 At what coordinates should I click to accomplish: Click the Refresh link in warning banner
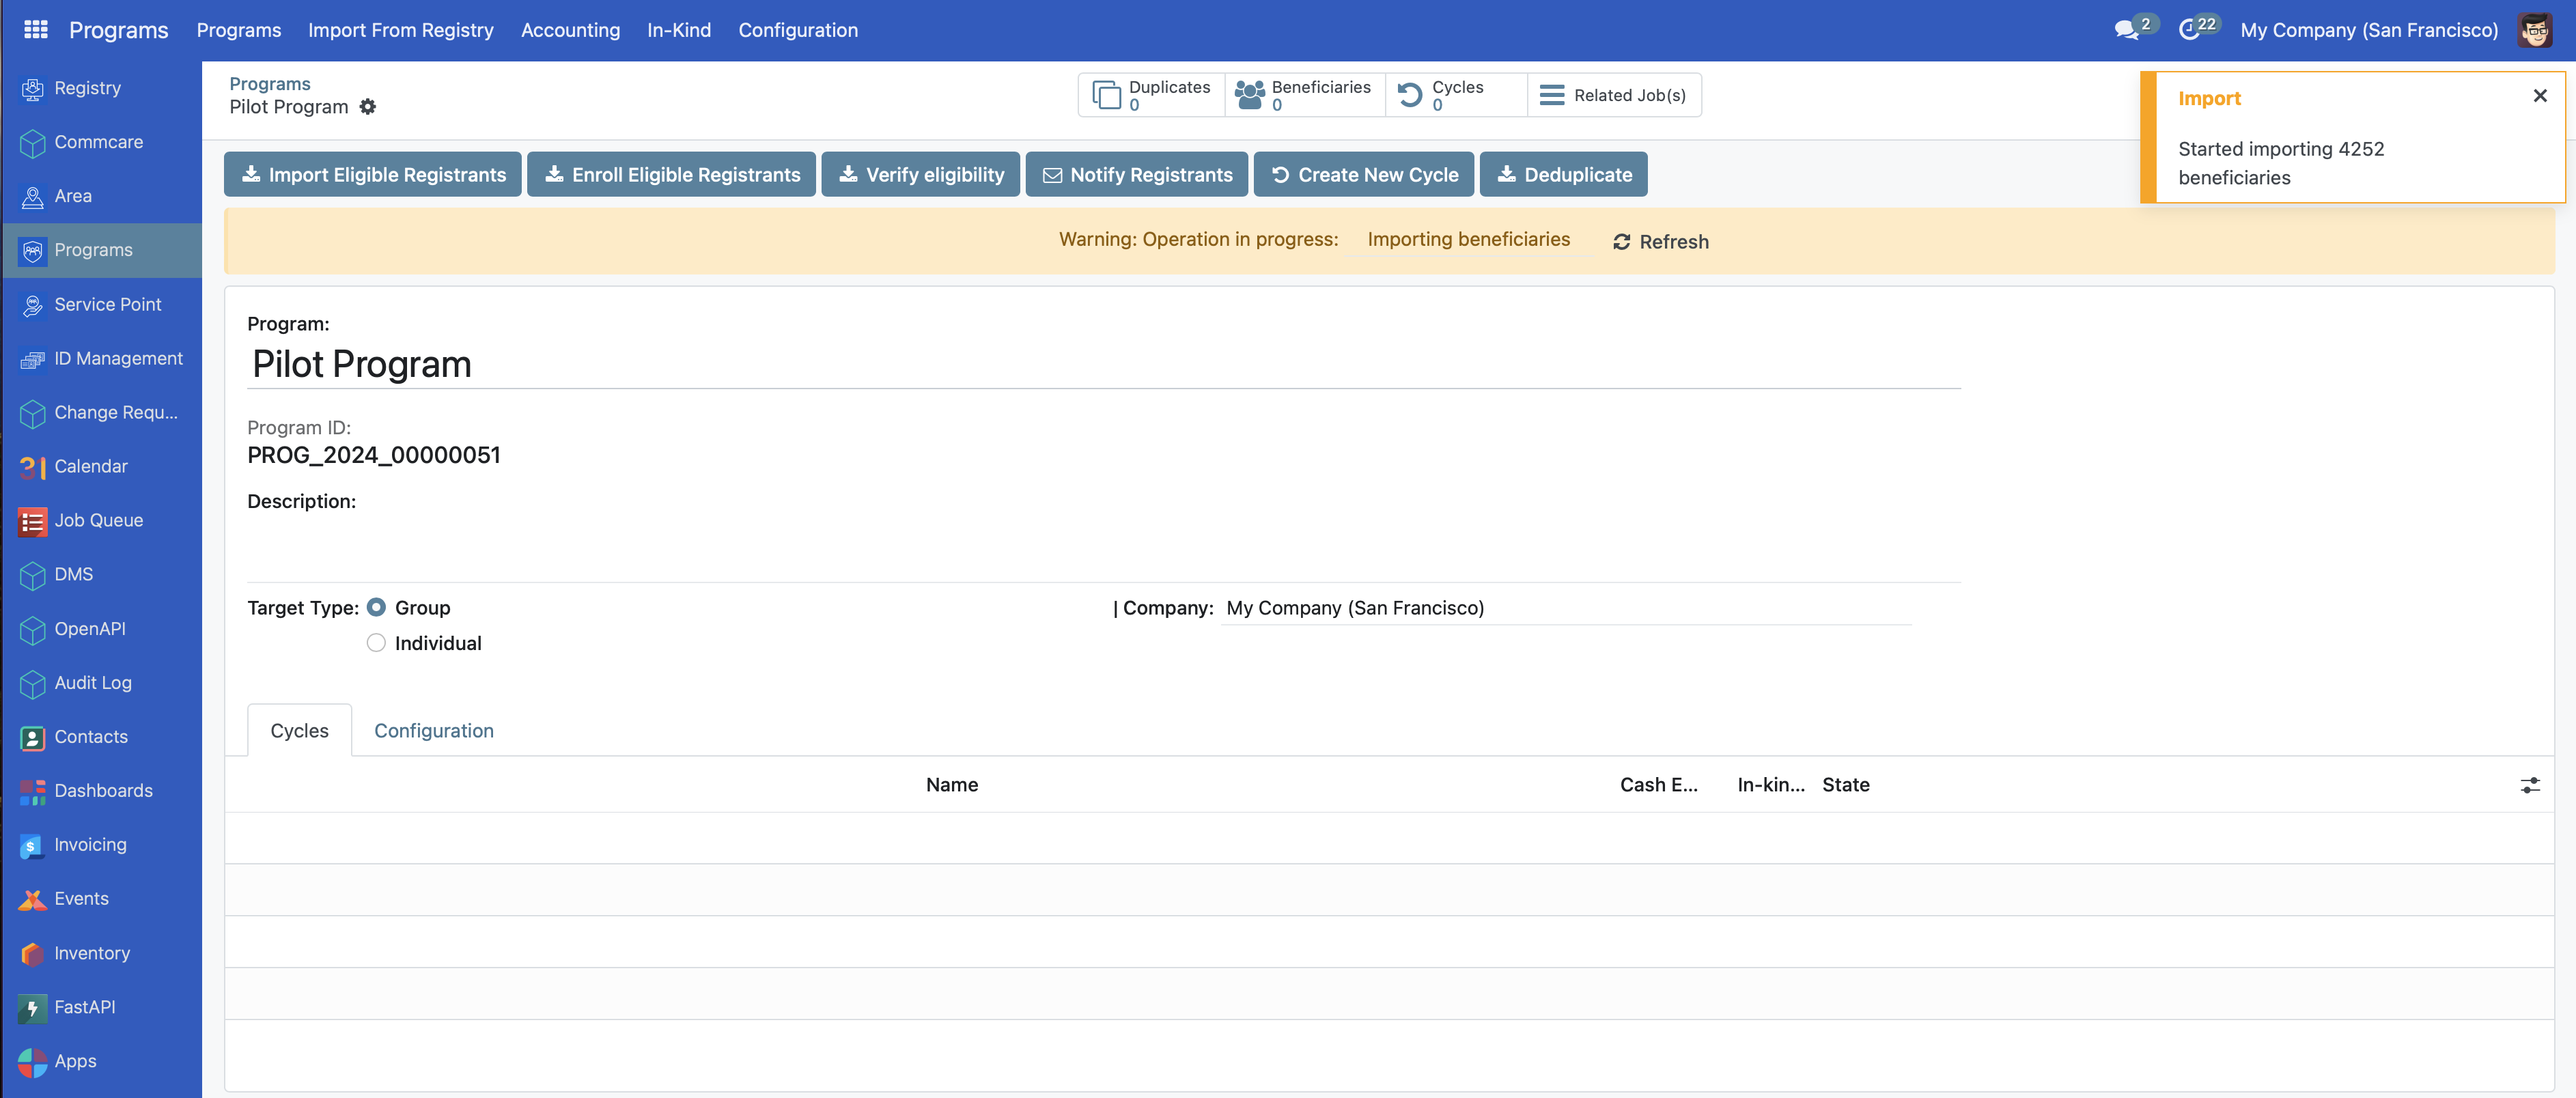tap(1660, 241)
